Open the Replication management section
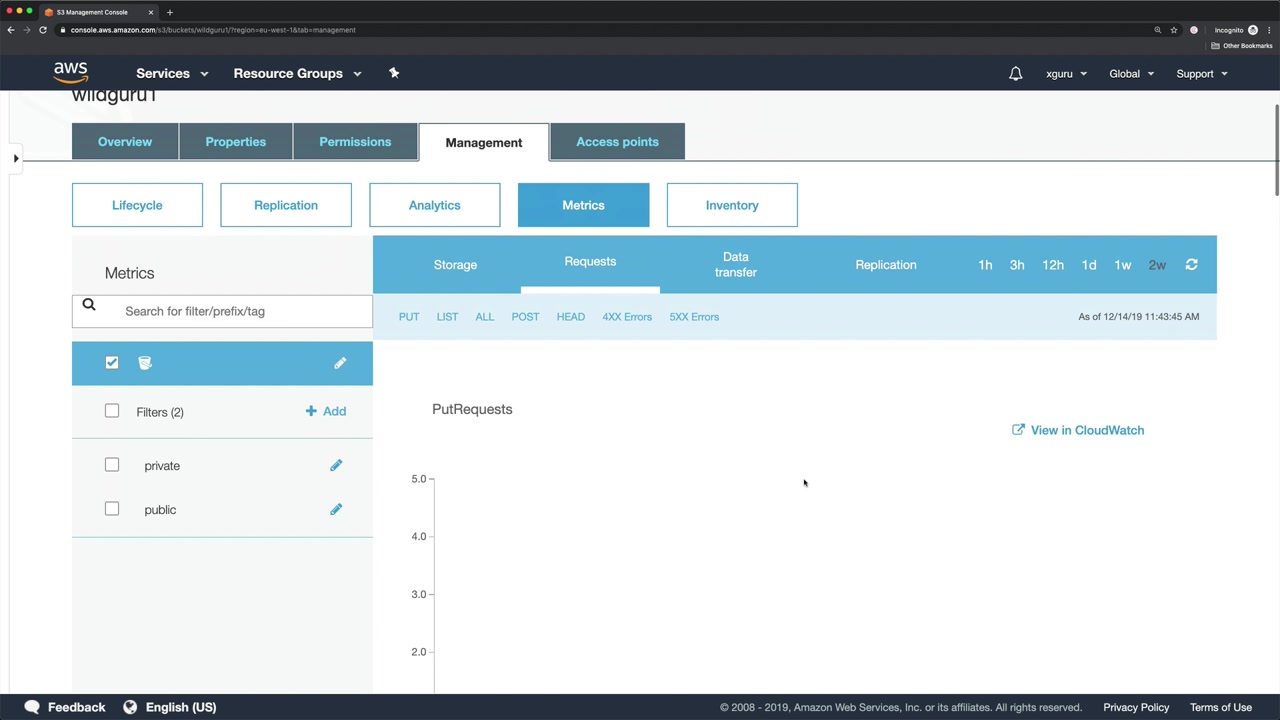The height and width of the screenshot is (720, 1280). click(x=286, y=205)
